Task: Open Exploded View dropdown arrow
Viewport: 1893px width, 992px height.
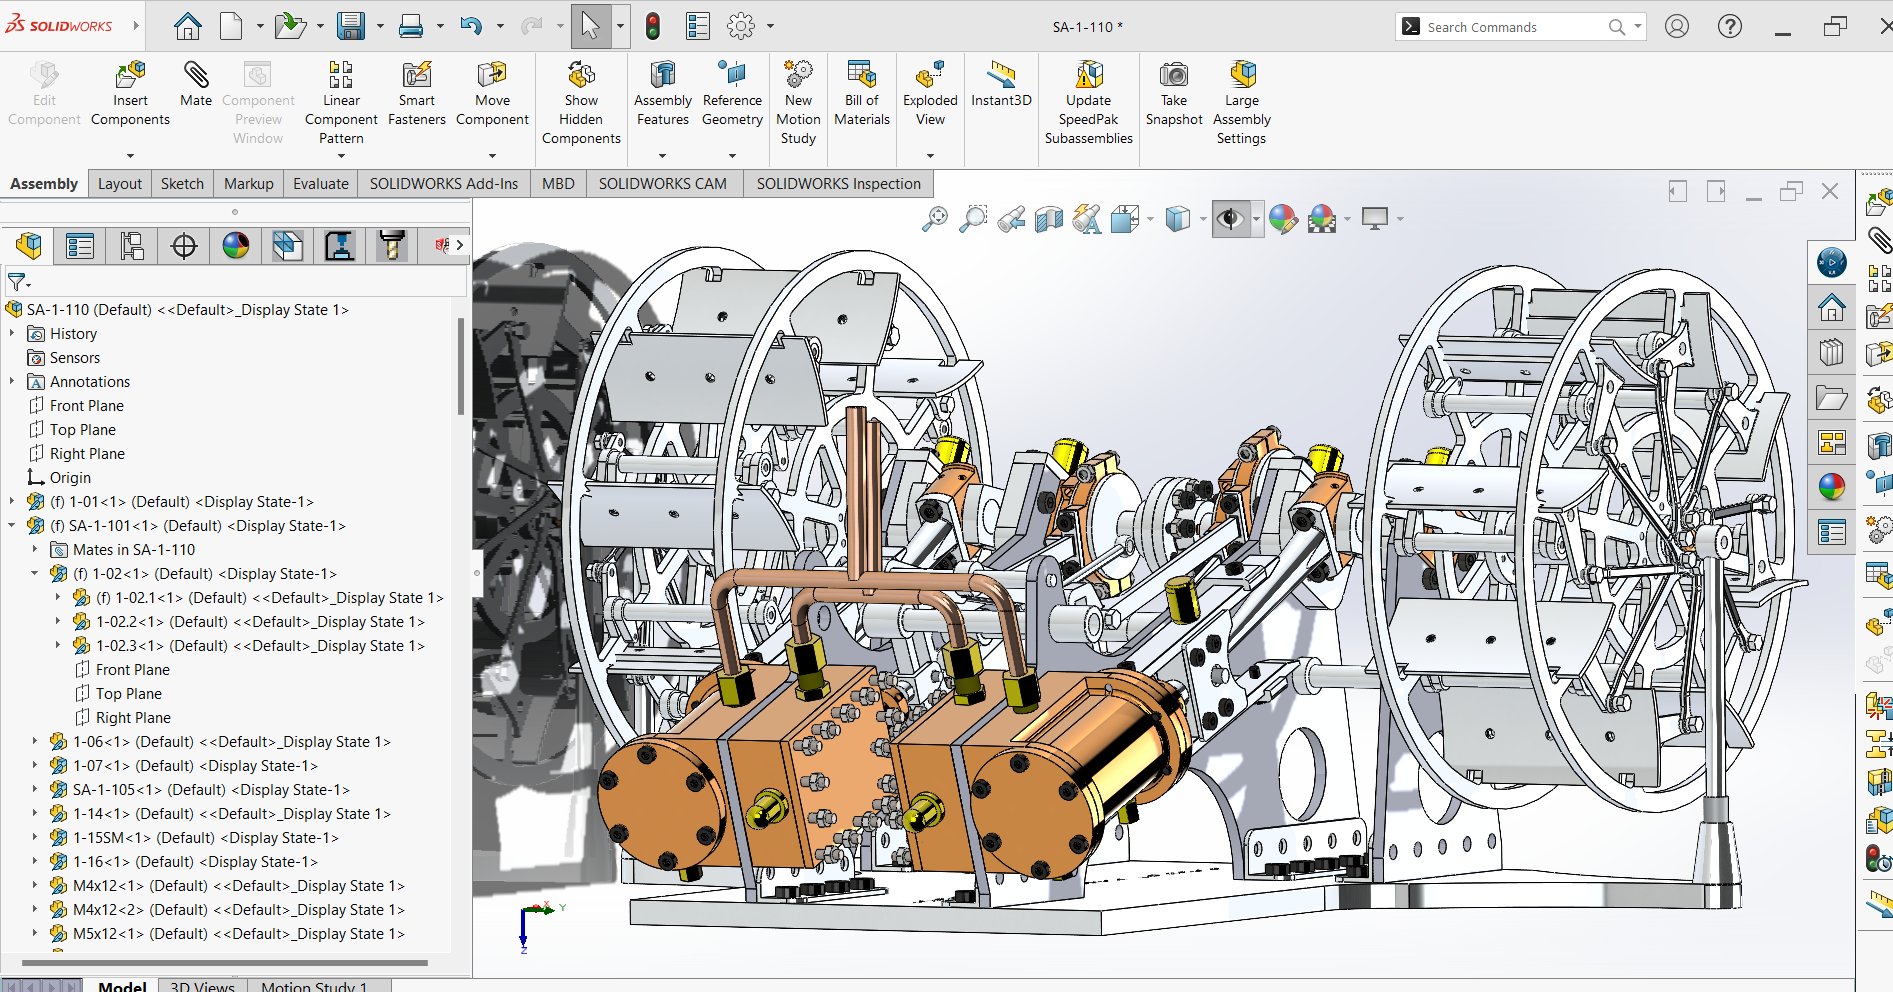Action: point(930,156)
